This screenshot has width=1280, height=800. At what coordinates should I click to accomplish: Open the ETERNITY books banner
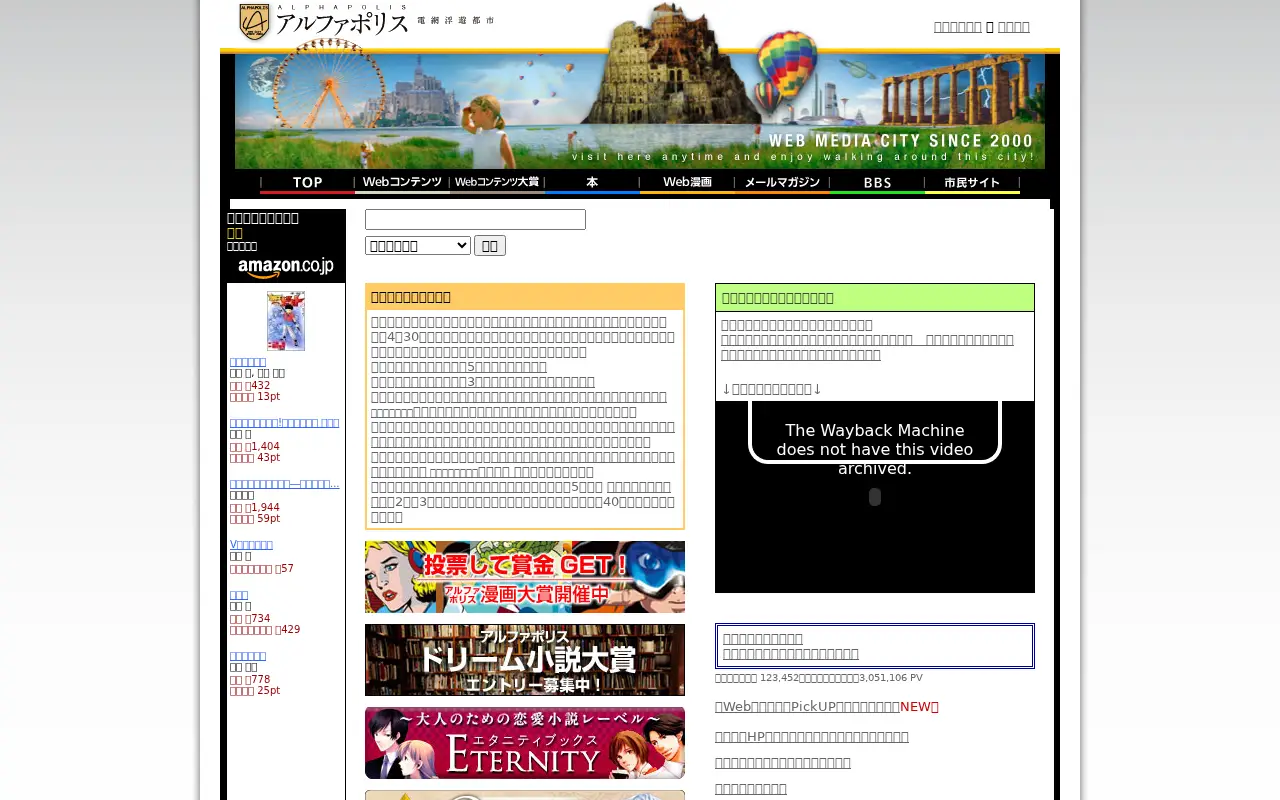(x=525, y=743)
